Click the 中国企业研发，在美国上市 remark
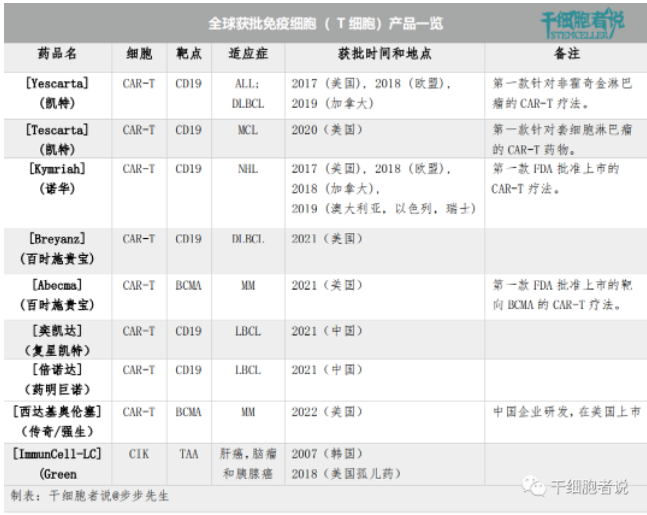Screen dimensions: 647x515 (567, 412)
